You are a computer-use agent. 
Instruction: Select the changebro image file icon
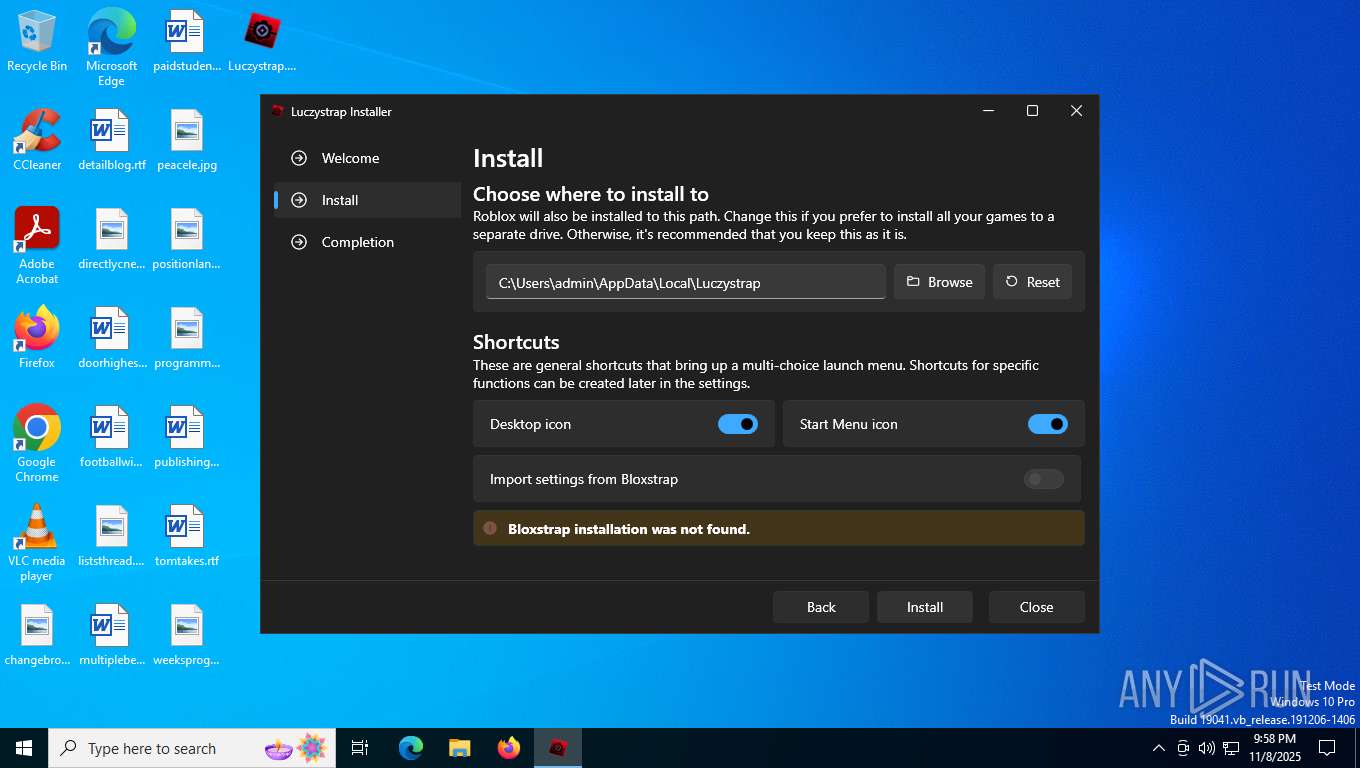pyautogui.click(x=37, y=635)
